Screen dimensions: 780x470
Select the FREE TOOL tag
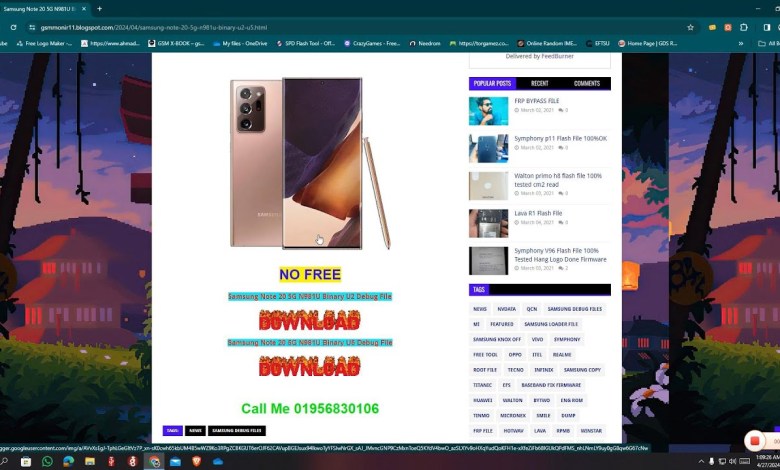pyautogui.click(x=485, y=355)
